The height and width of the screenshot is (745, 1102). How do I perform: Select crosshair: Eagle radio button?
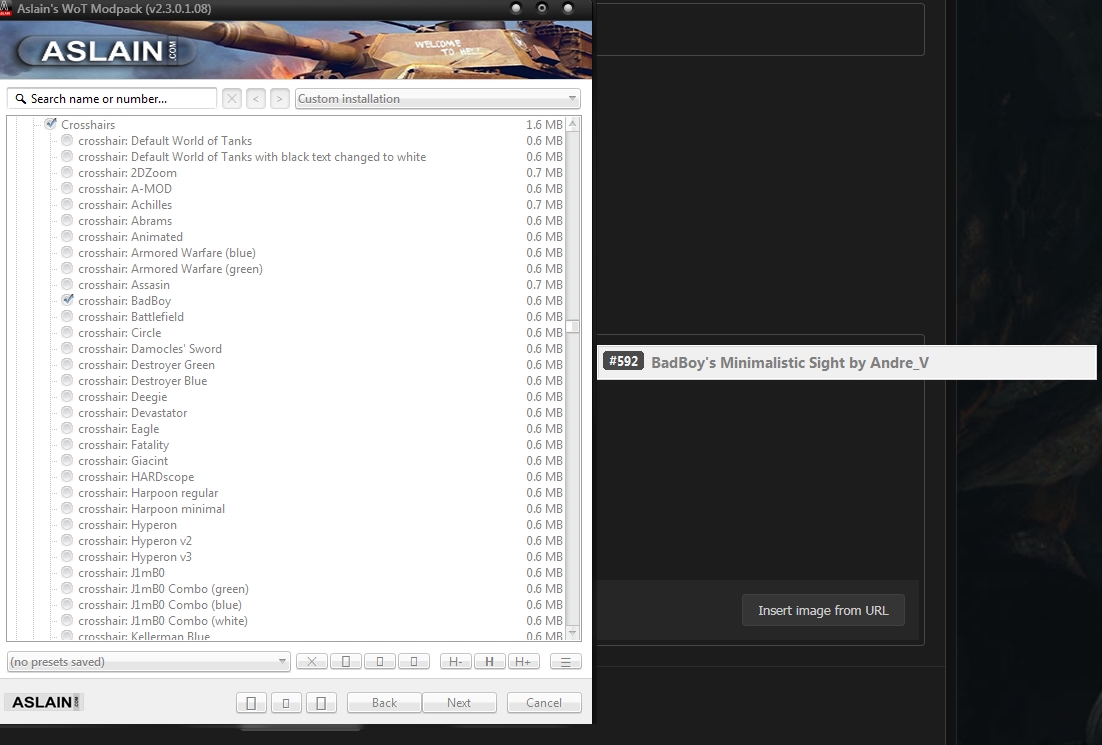pyautogui.click(x=67, y=429)
